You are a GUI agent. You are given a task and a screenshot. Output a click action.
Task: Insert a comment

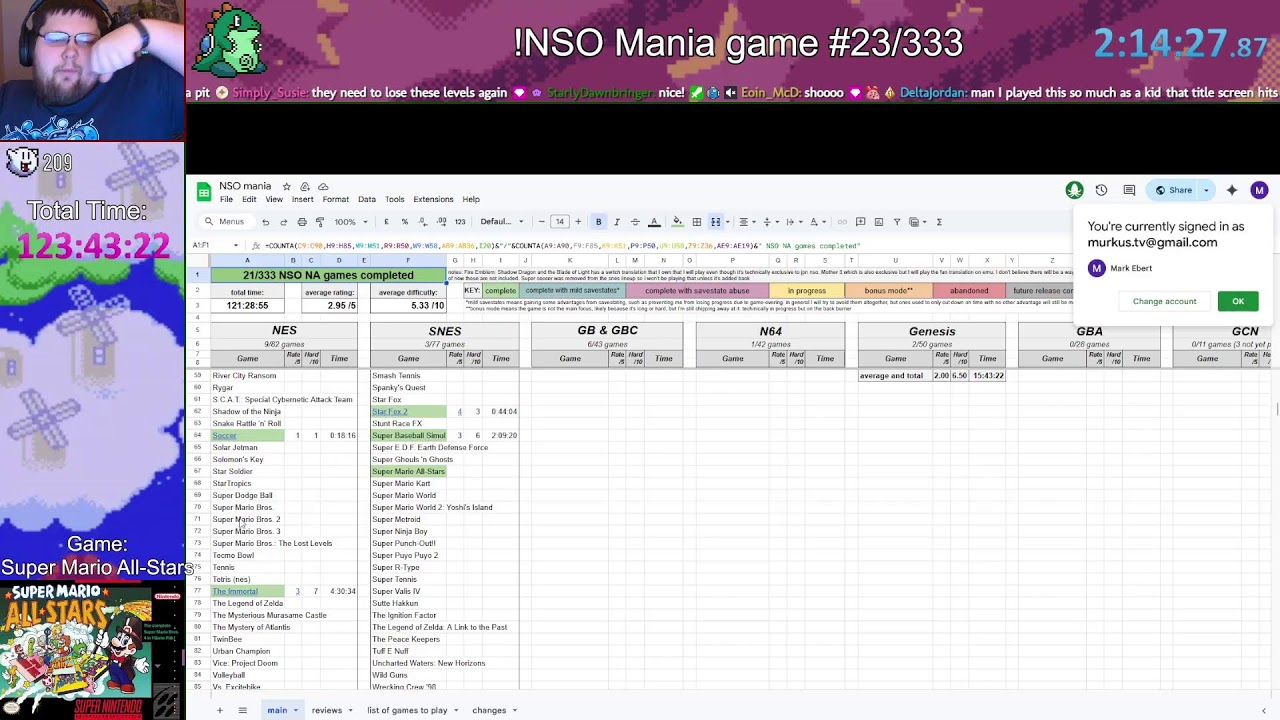(x=860, y=222)
